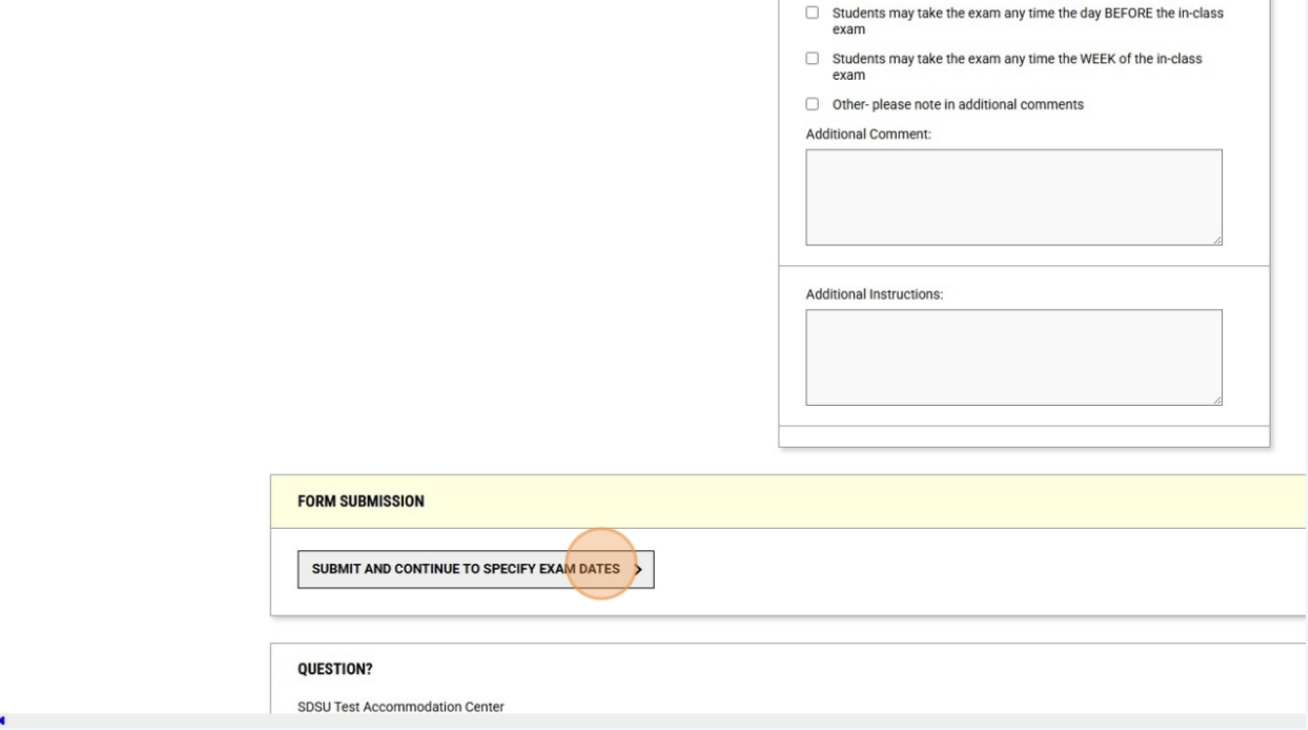
Task: Click the 'Additional Comment:' label
Action: 868,134
